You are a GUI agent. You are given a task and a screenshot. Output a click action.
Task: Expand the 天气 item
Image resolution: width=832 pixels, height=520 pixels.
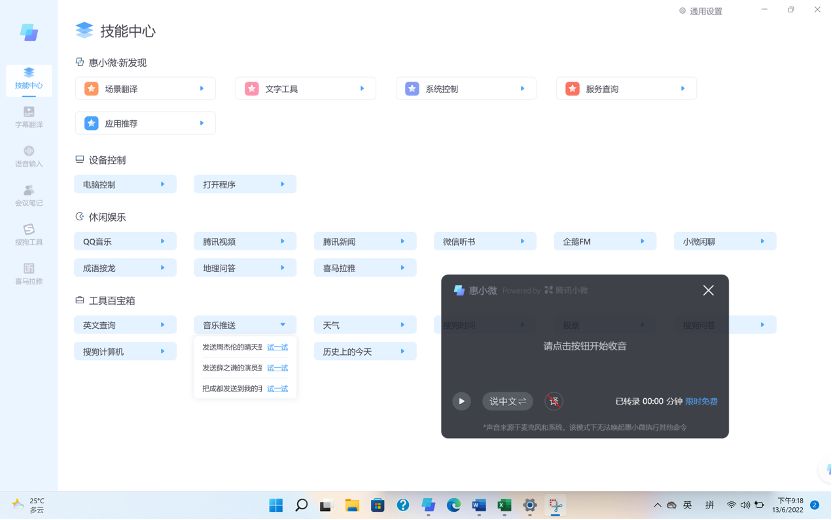click(365, 325)
